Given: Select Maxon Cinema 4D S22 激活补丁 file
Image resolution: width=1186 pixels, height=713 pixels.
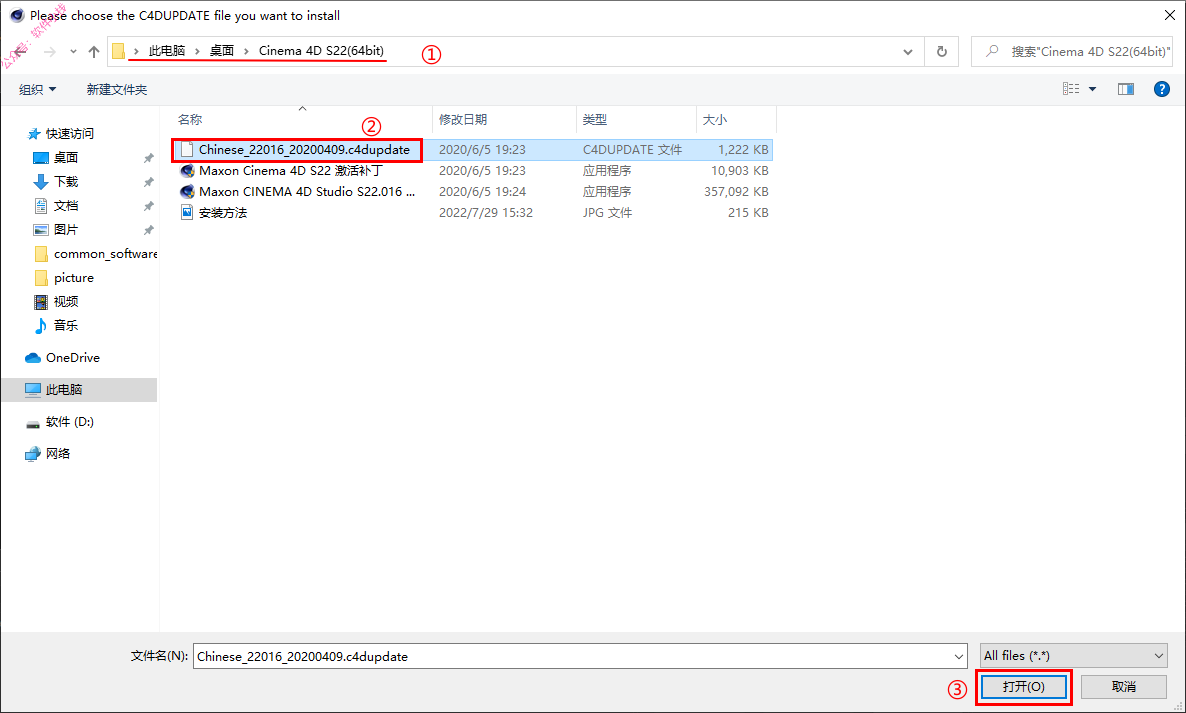Looking at the screenshot, I should pos(290,171).
